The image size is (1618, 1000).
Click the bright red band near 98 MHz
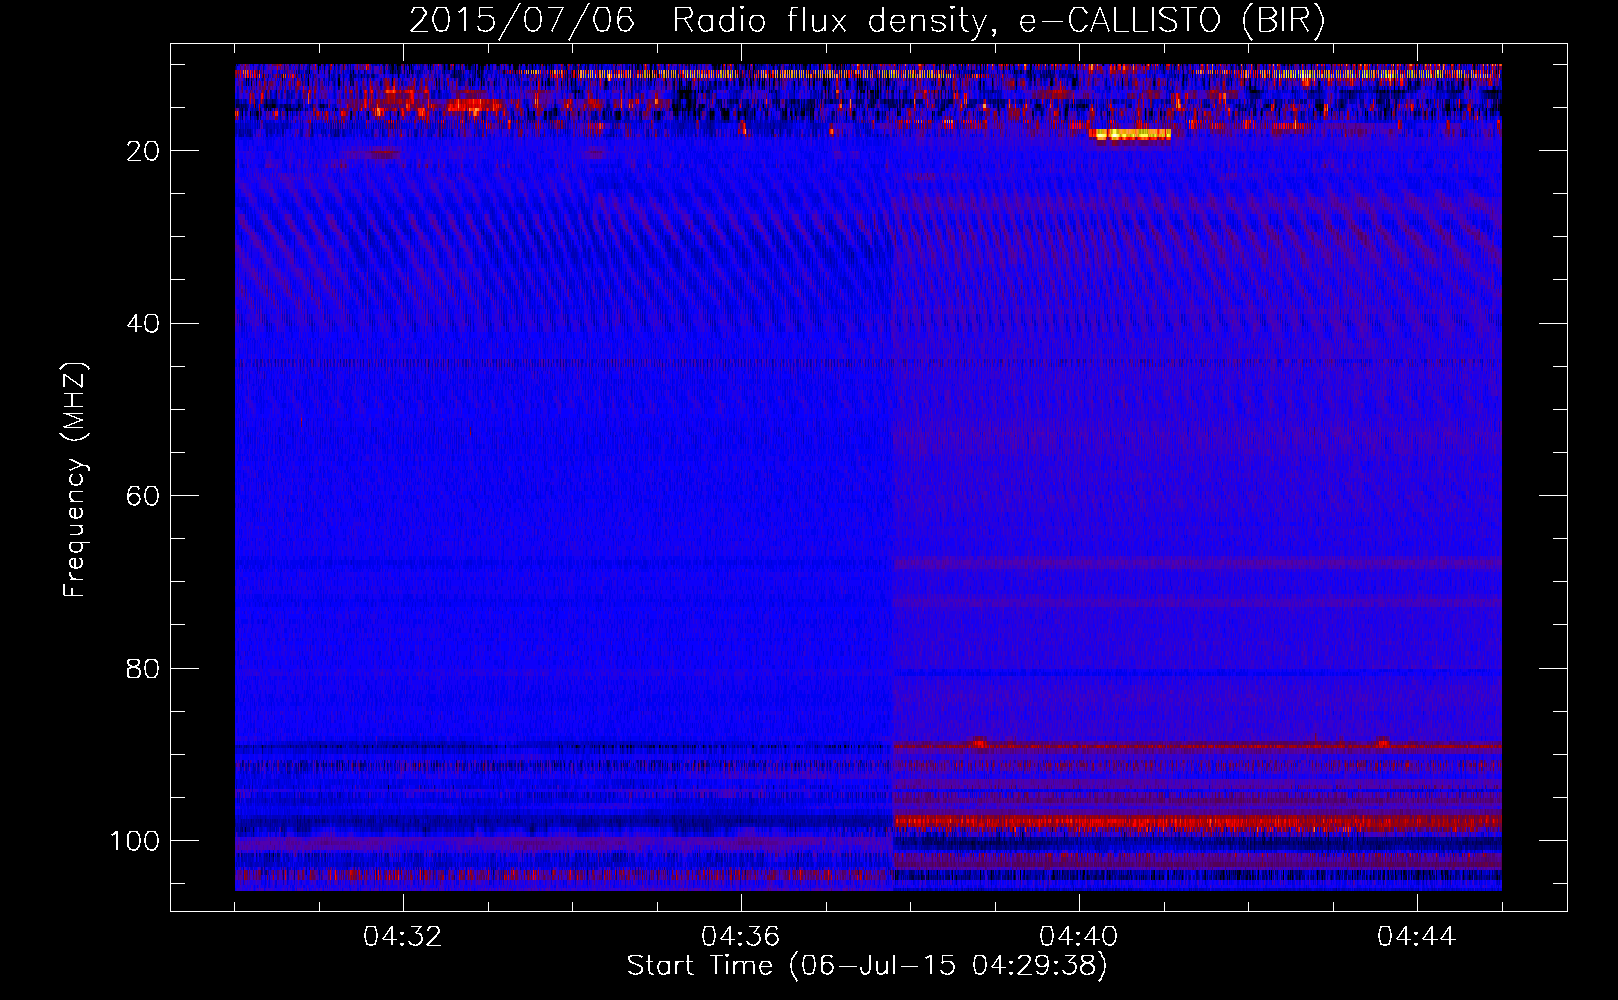(x=1197, y=822)
